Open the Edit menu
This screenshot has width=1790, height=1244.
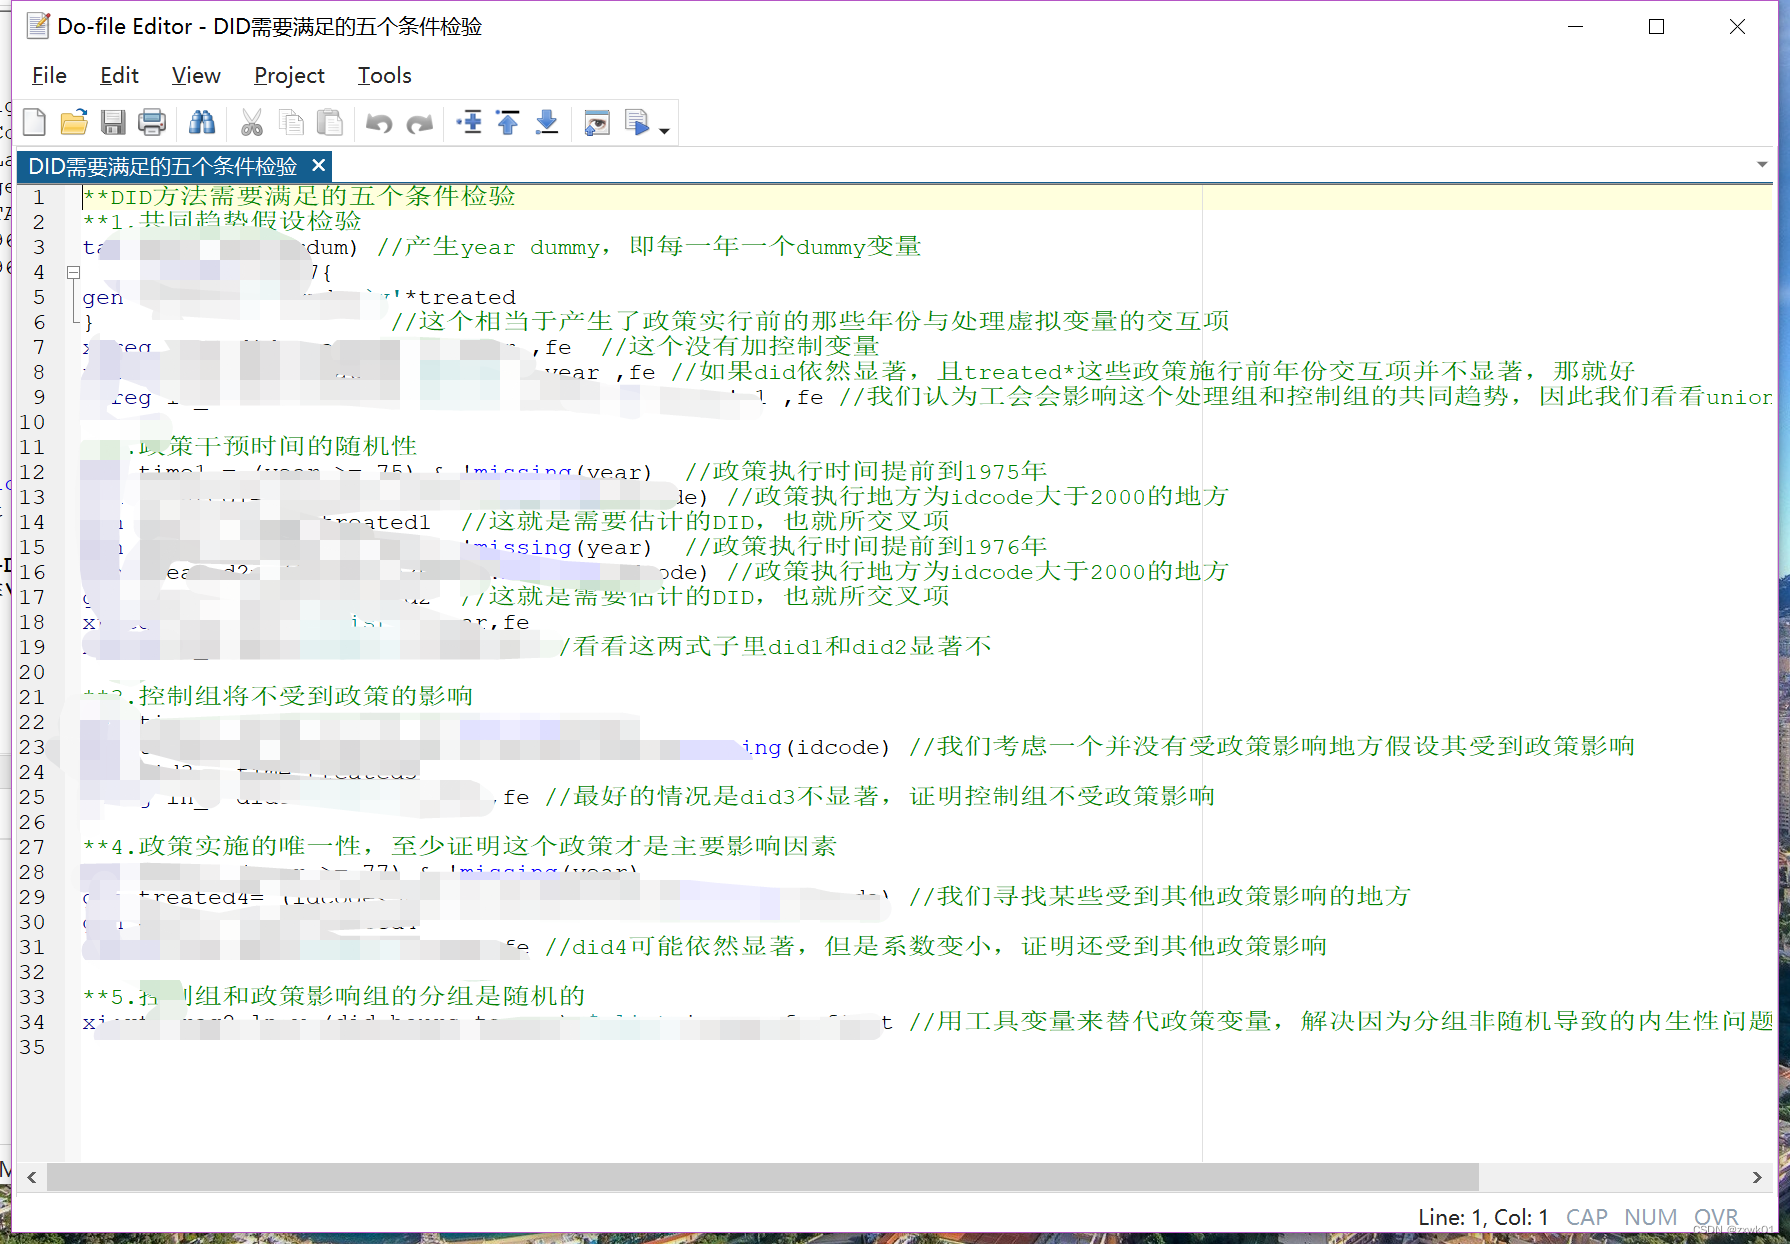tap(119, 76)
